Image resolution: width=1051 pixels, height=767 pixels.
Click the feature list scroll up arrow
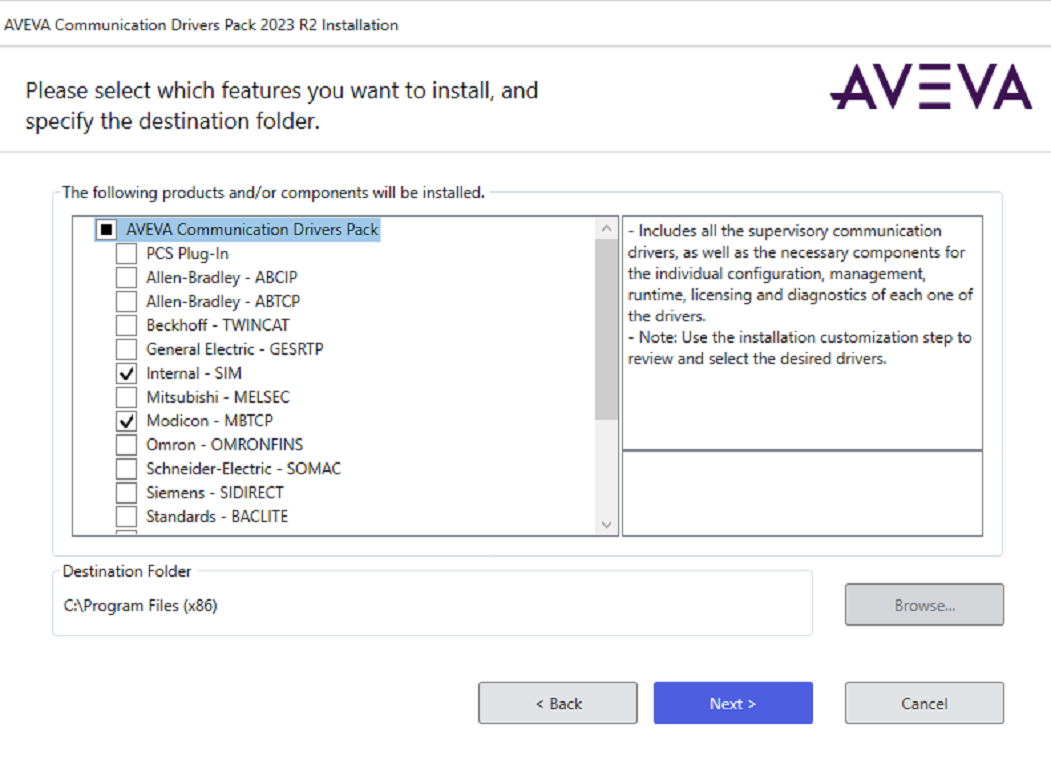(x=606, y=229)
